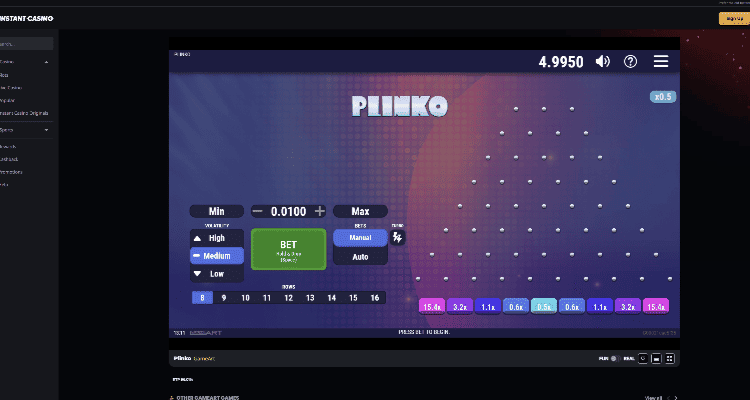Click the refresh game icon below the game

point(643,358)
